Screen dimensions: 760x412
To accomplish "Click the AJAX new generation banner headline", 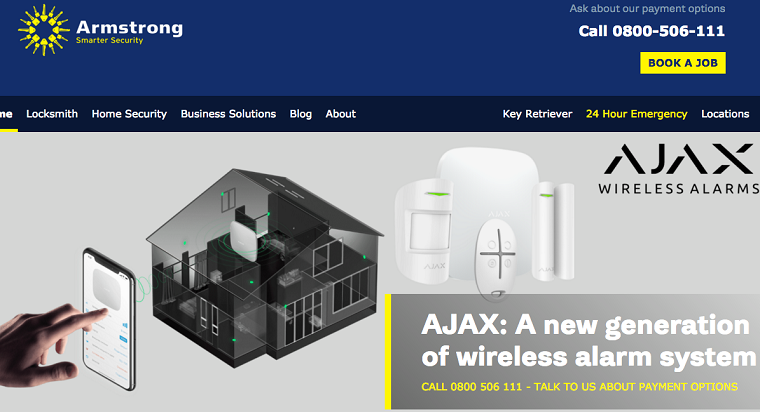I will tap(588, 341).
